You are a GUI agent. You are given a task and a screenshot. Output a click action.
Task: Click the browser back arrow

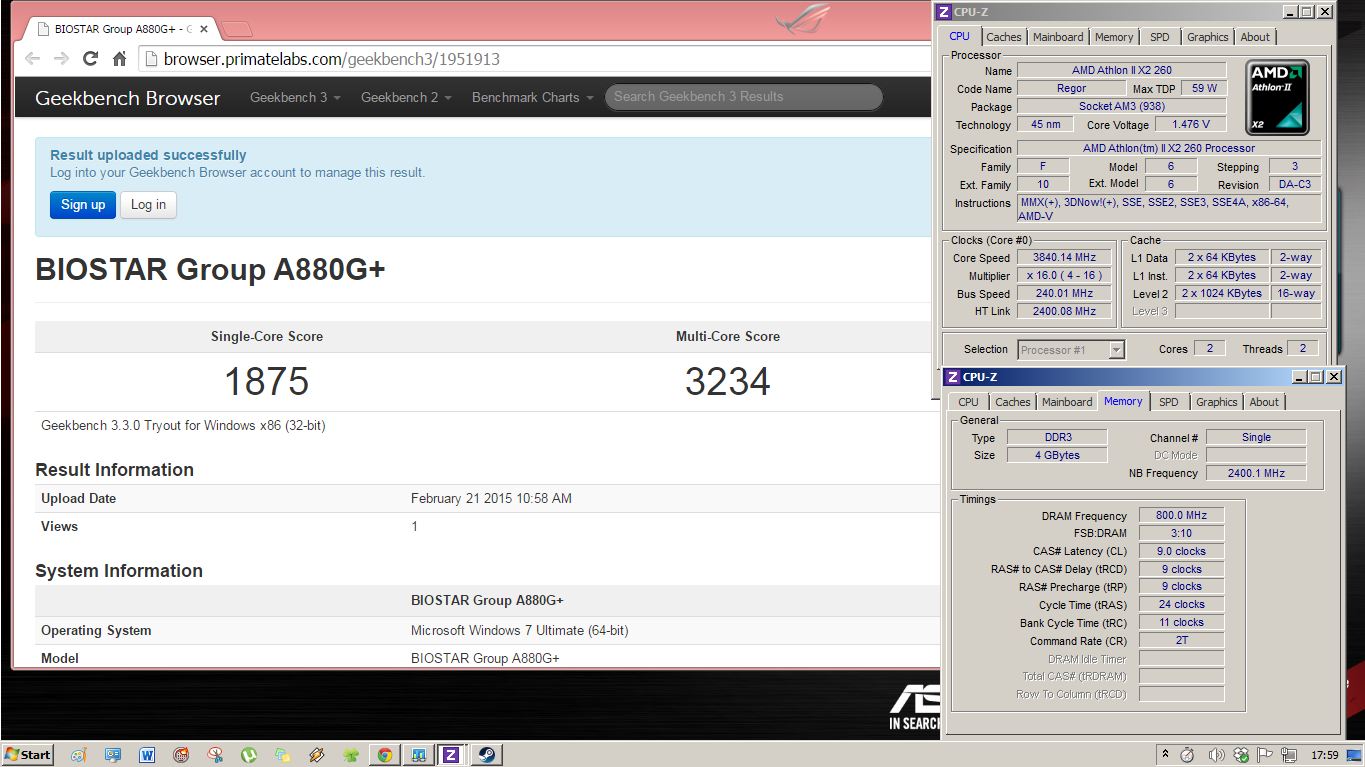(32, 58)
